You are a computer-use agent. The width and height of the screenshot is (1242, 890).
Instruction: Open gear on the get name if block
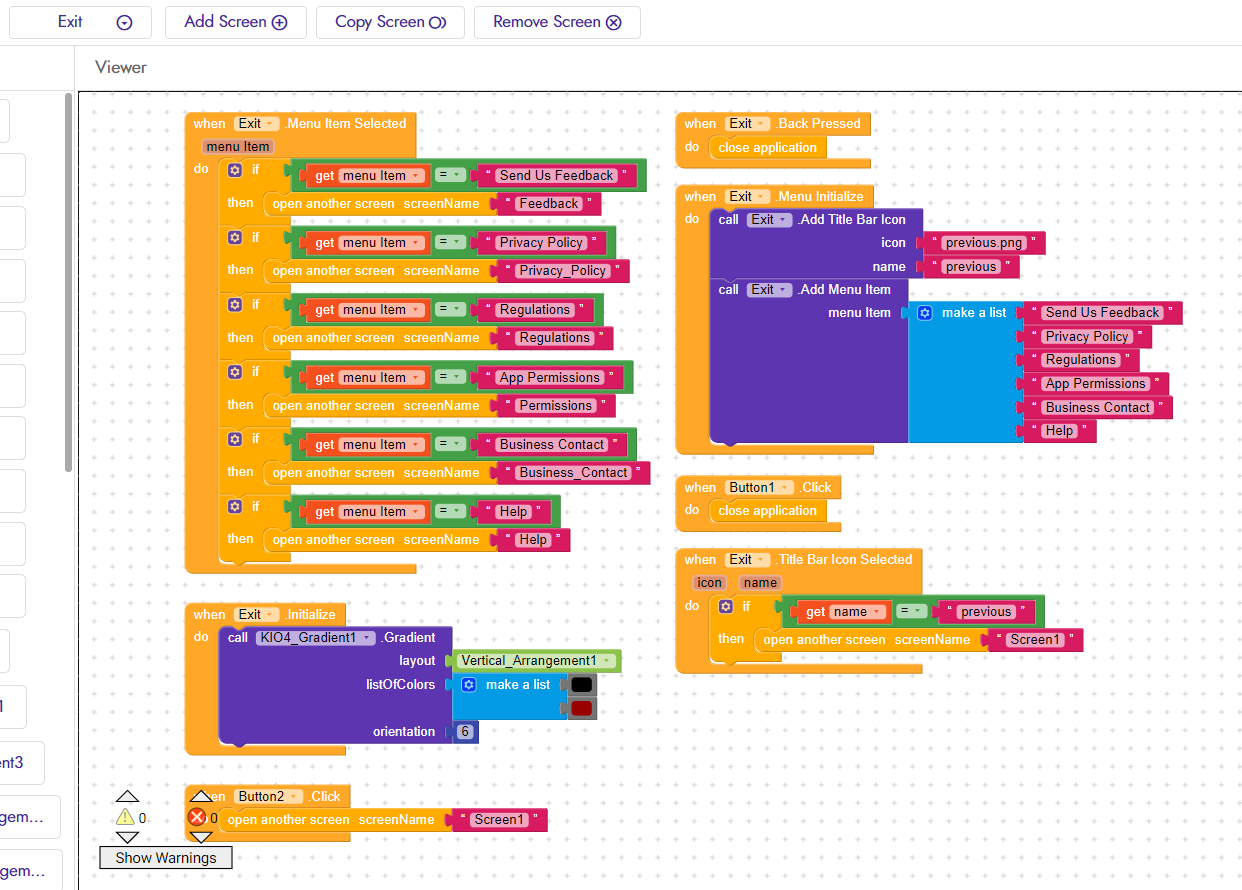pyautogui.click(x=726, y=606)
